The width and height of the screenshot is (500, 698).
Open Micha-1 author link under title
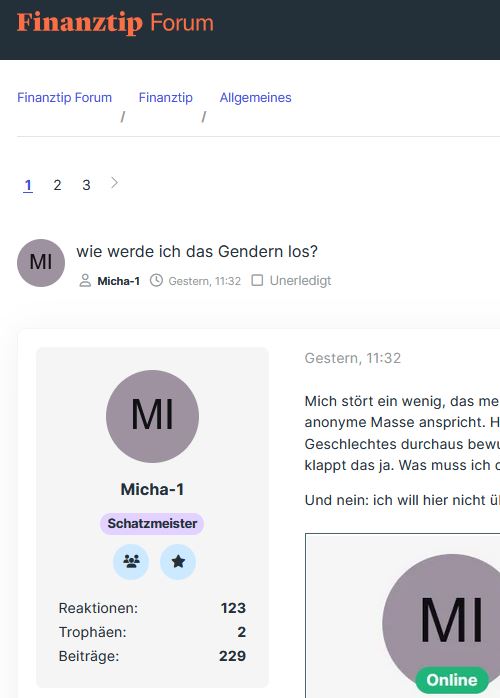pyautogui.click(x=118, y=281)
